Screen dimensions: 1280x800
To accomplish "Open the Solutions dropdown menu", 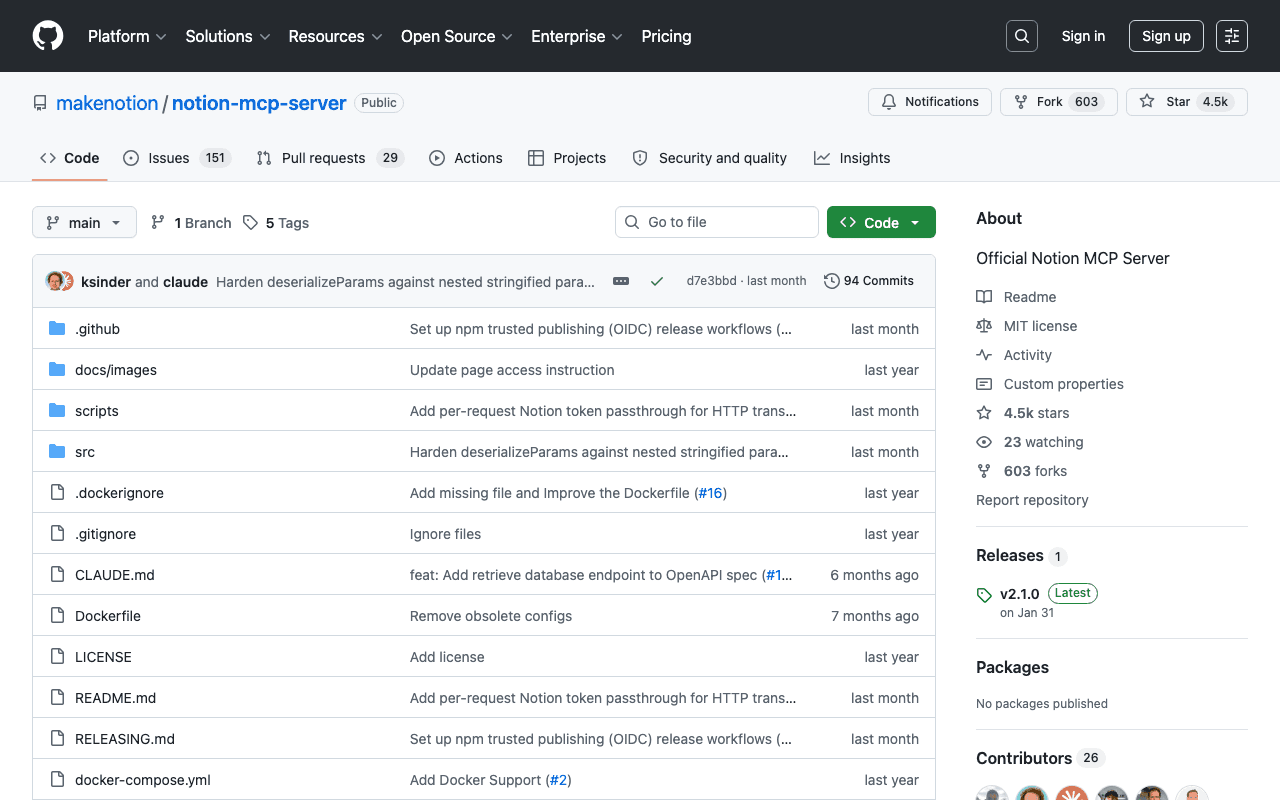I will click(x=228, y=36).
